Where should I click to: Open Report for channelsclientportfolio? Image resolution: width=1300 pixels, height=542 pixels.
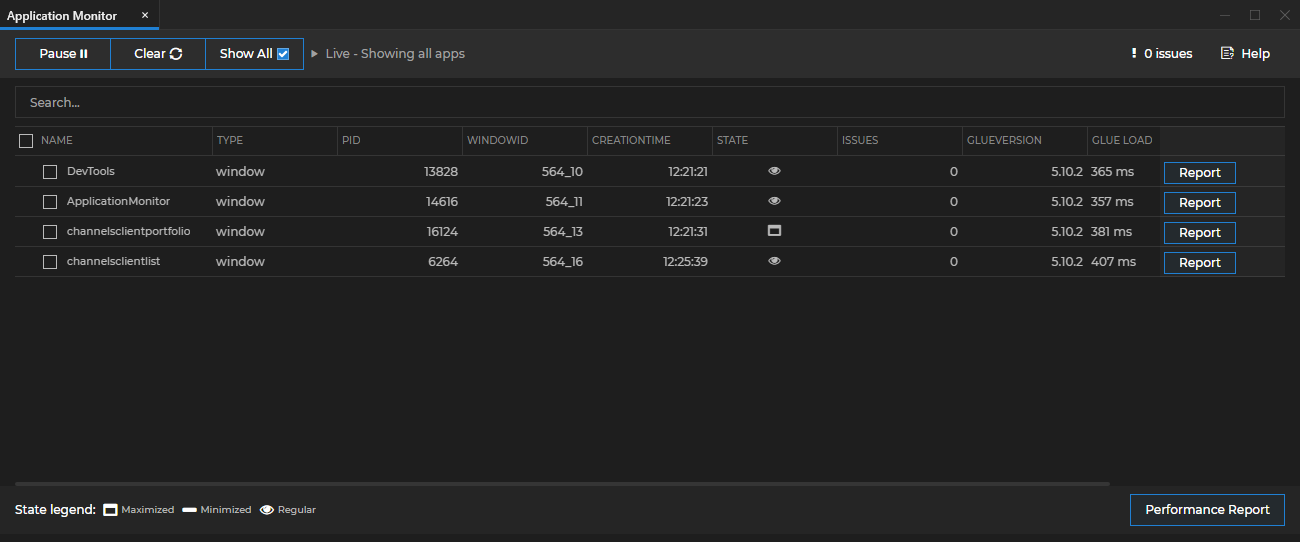[1200, 233]
